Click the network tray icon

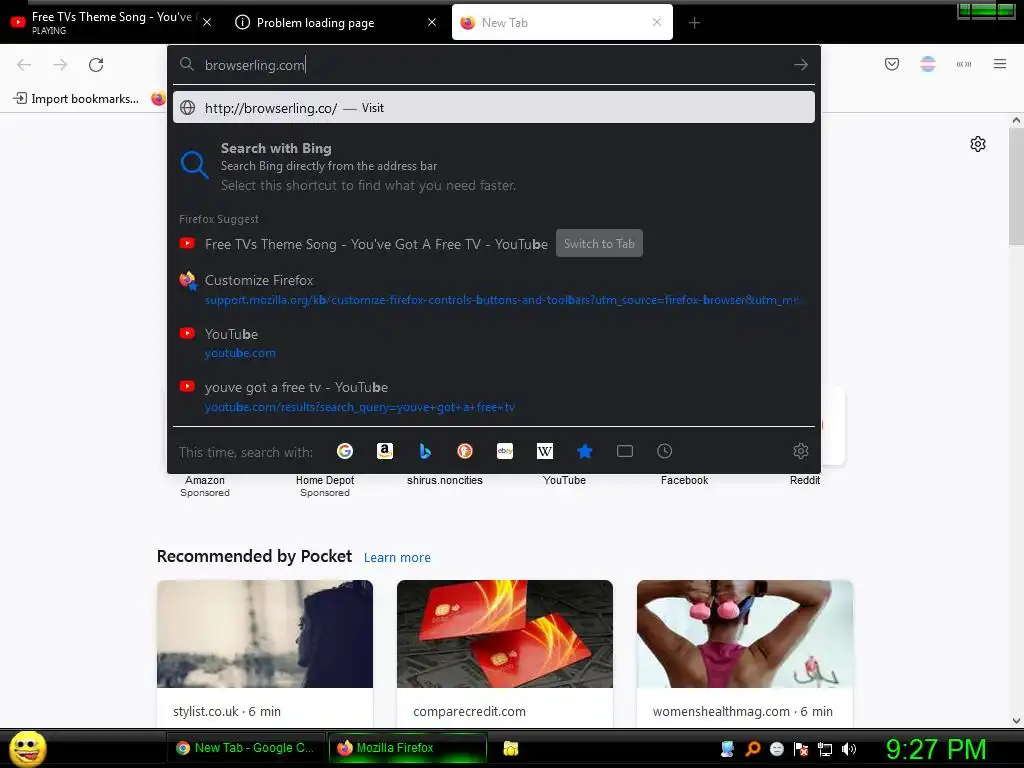(x=825, y=749)
